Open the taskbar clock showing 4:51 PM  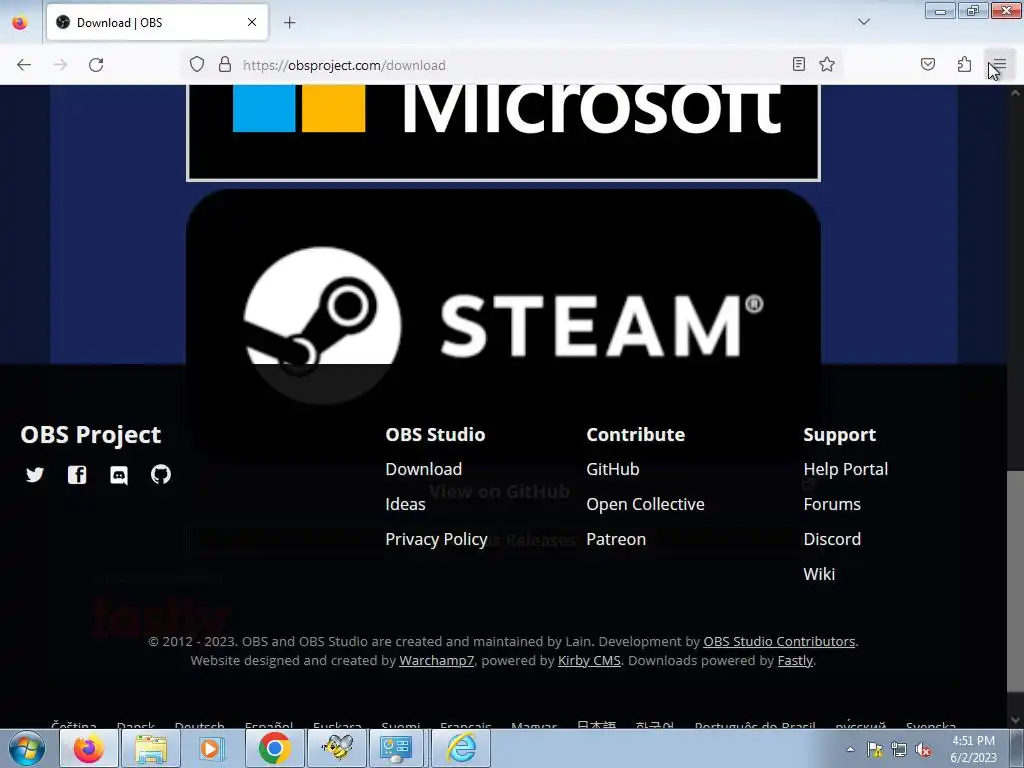(x=973, y=749)
